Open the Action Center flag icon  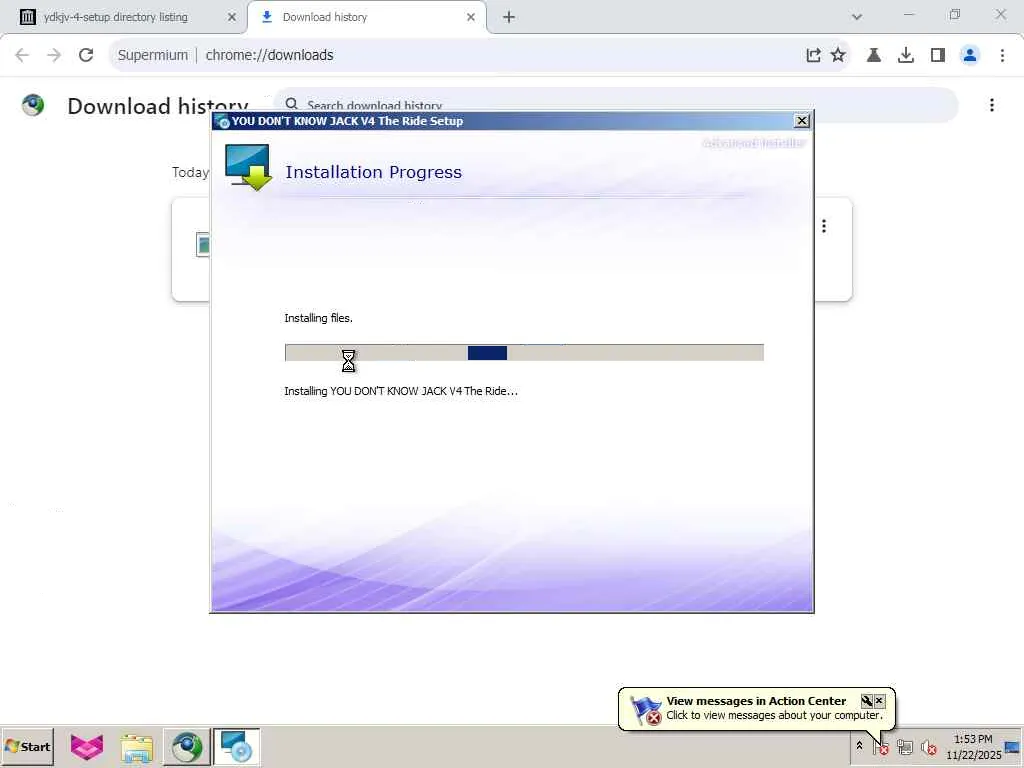(x=880, y=746)
